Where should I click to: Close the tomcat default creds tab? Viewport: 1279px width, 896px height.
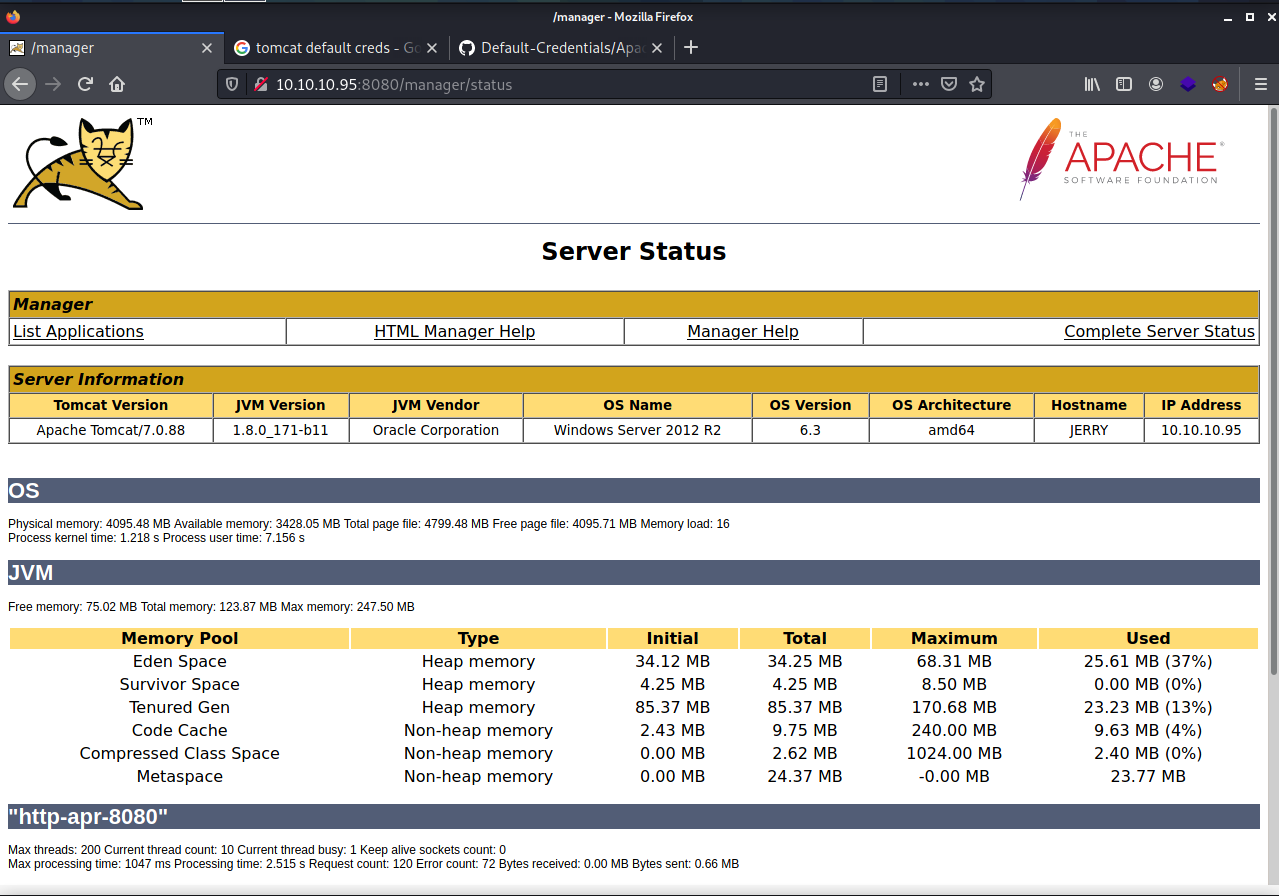pyautogui.click(x=432, y=48)
